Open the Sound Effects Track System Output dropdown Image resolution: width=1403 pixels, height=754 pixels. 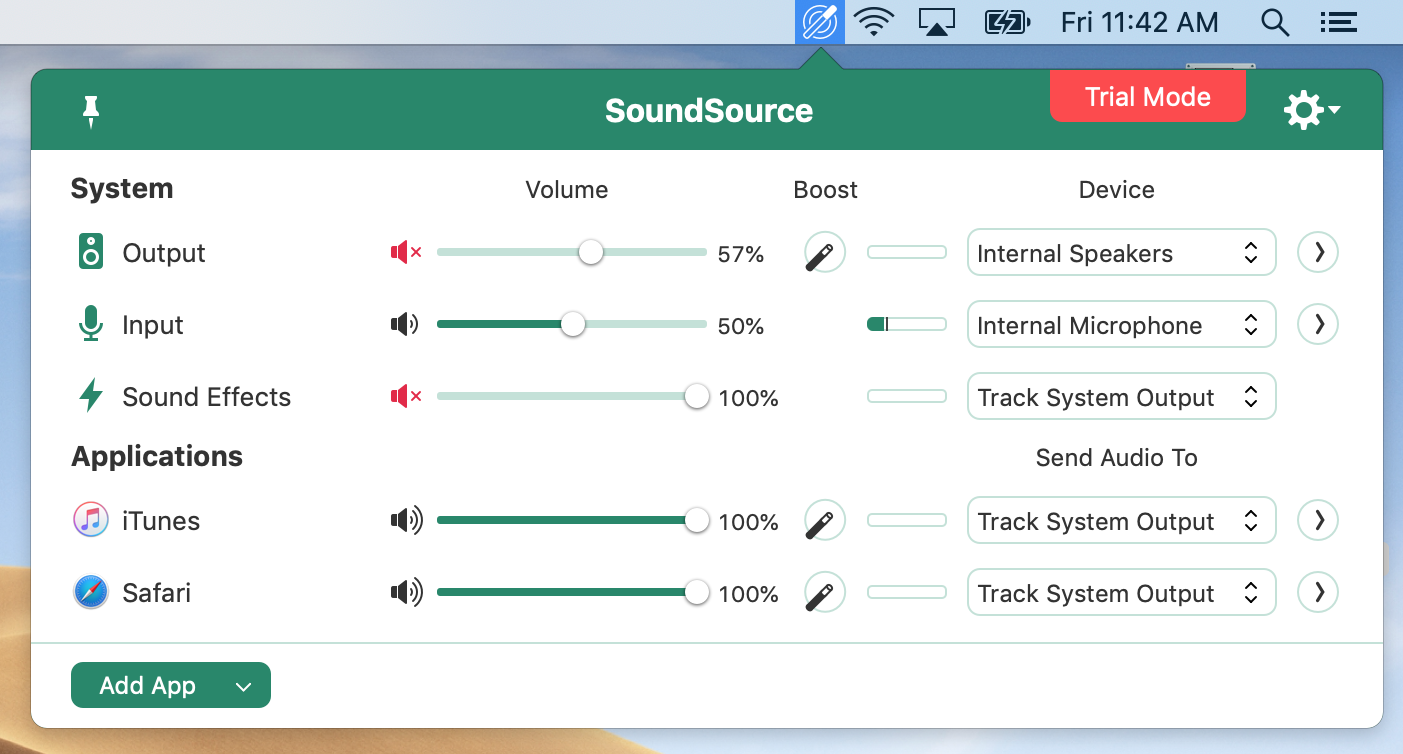coord(1121,397)
